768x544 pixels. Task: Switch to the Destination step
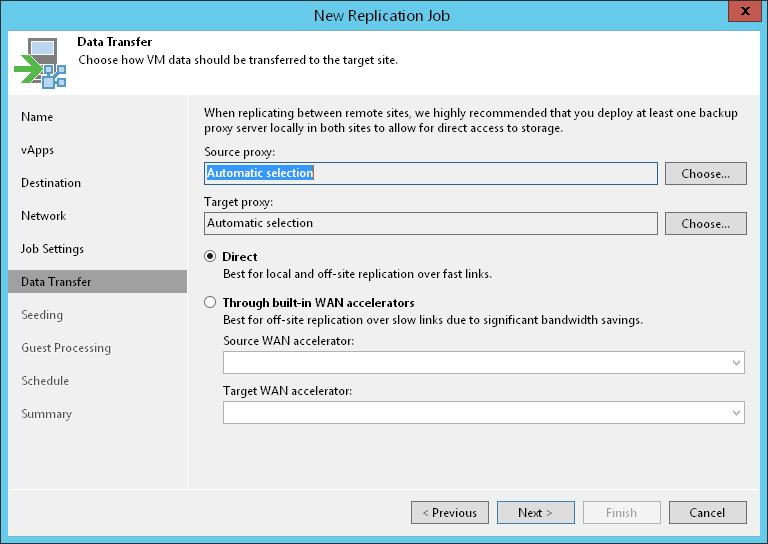(51, 183)
